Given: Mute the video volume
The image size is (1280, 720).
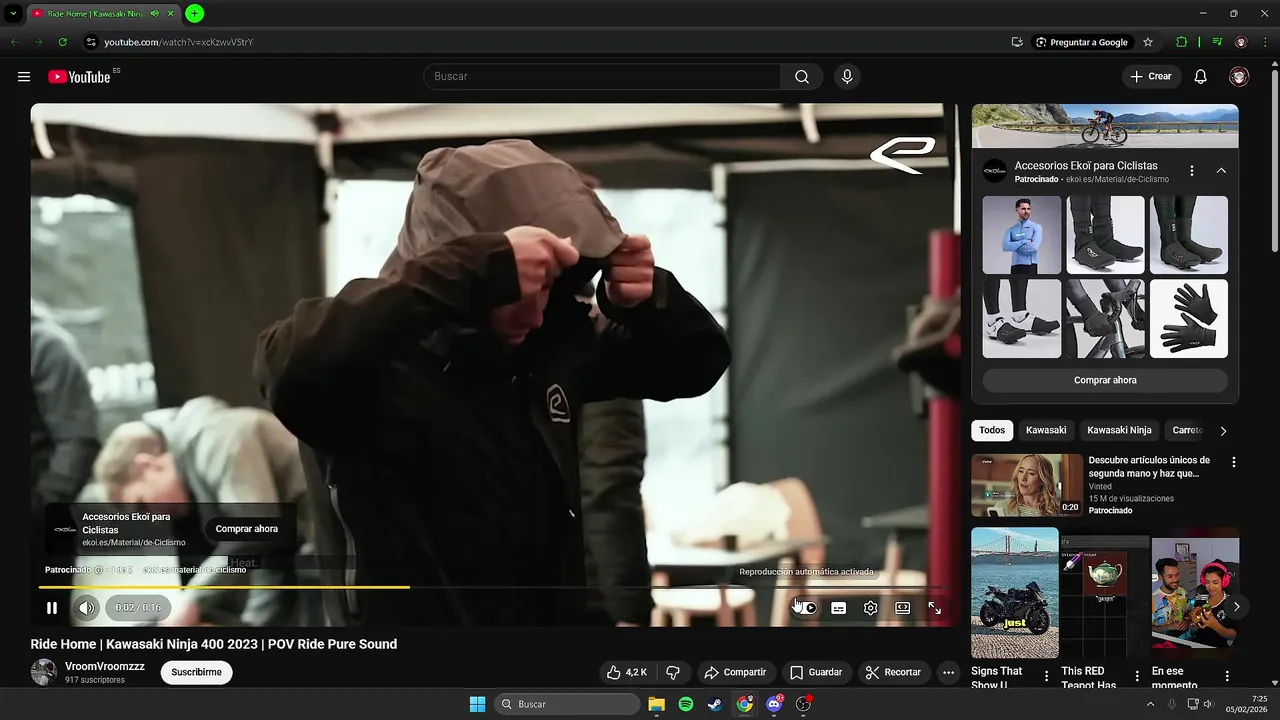Looking at the screenshot, I should point(87,608).
